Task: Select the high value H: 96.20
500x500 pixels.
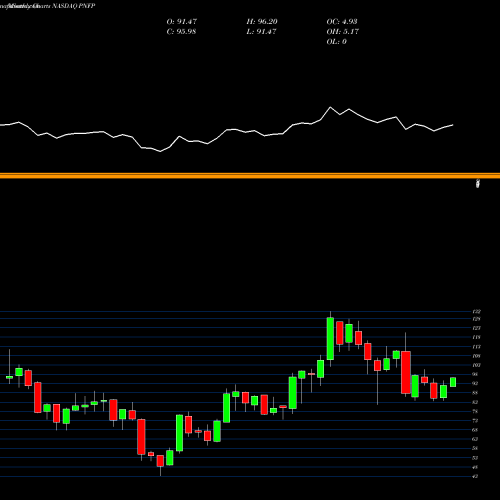Action: 262,22
